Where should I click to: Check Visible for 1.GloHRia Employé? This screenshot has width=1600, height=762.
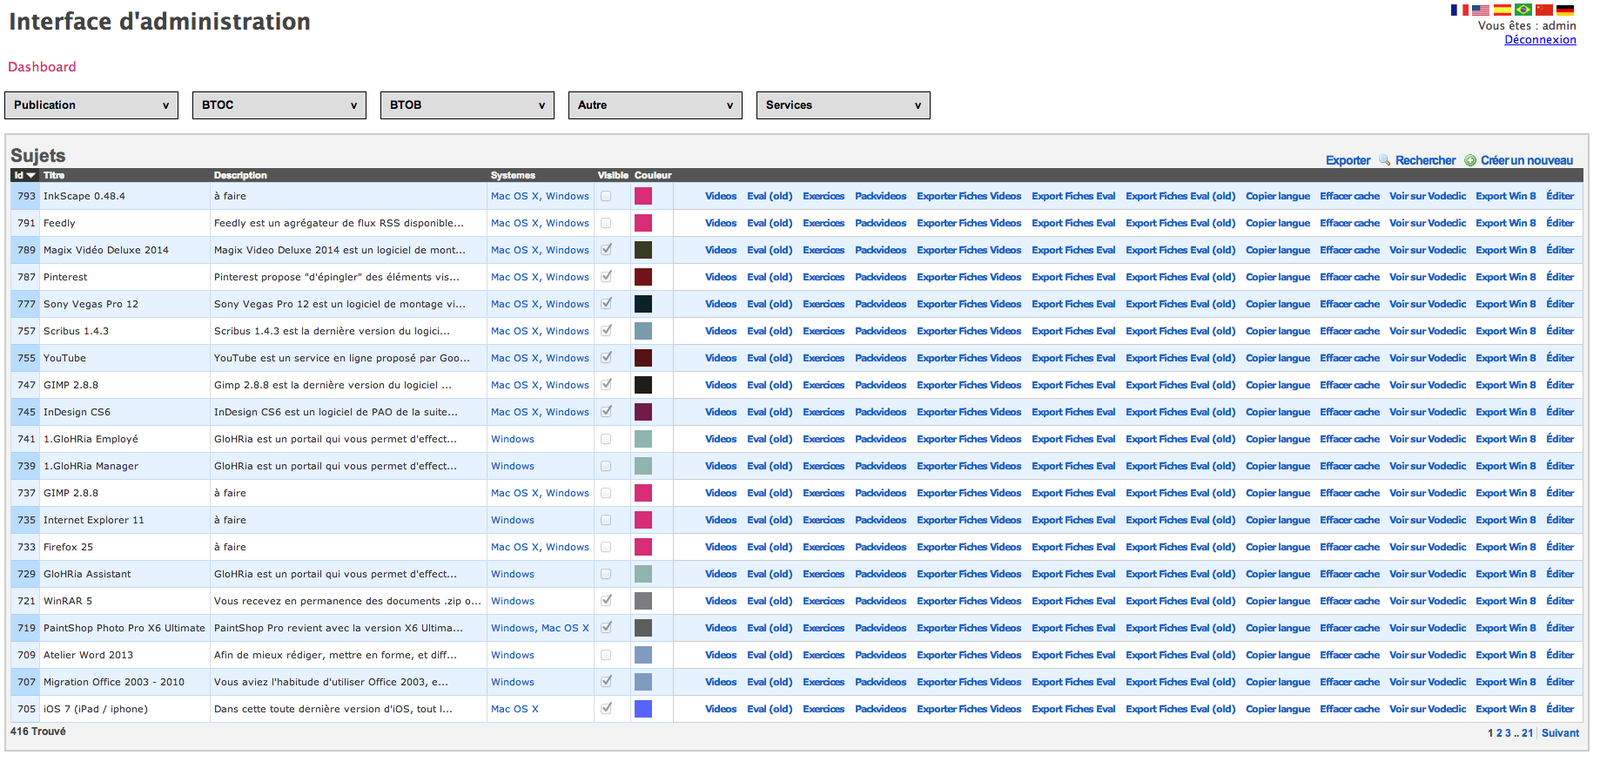(606, 439)
